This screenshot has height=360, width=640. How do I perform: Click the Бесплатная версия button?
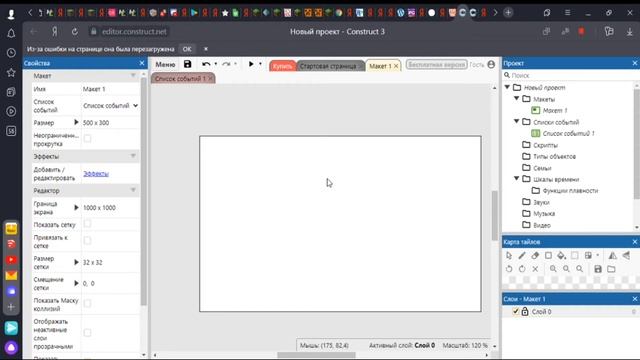point(436,65)
